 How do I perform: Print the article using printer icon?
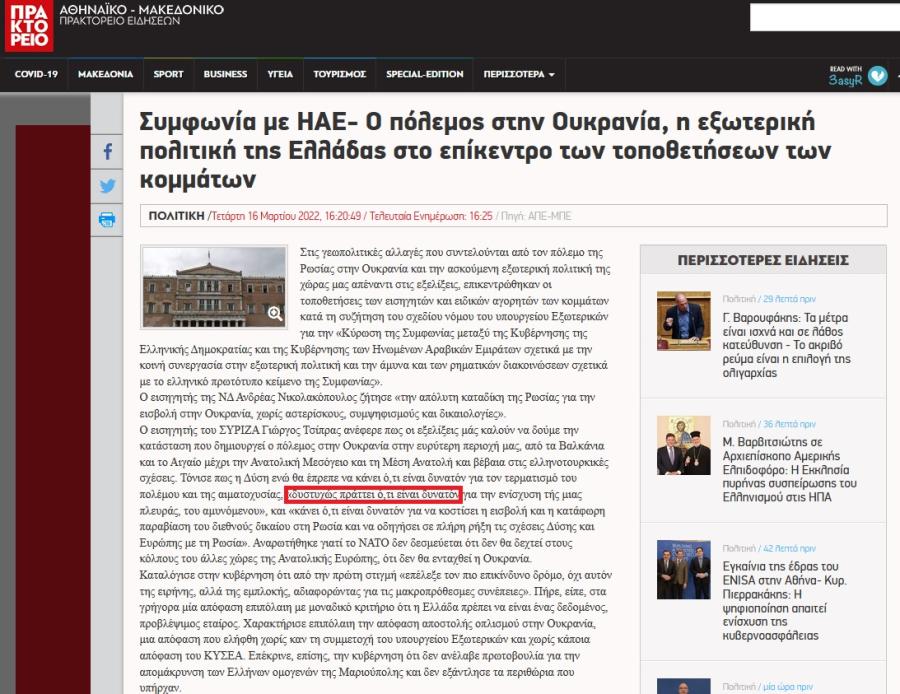click(107, 219)
